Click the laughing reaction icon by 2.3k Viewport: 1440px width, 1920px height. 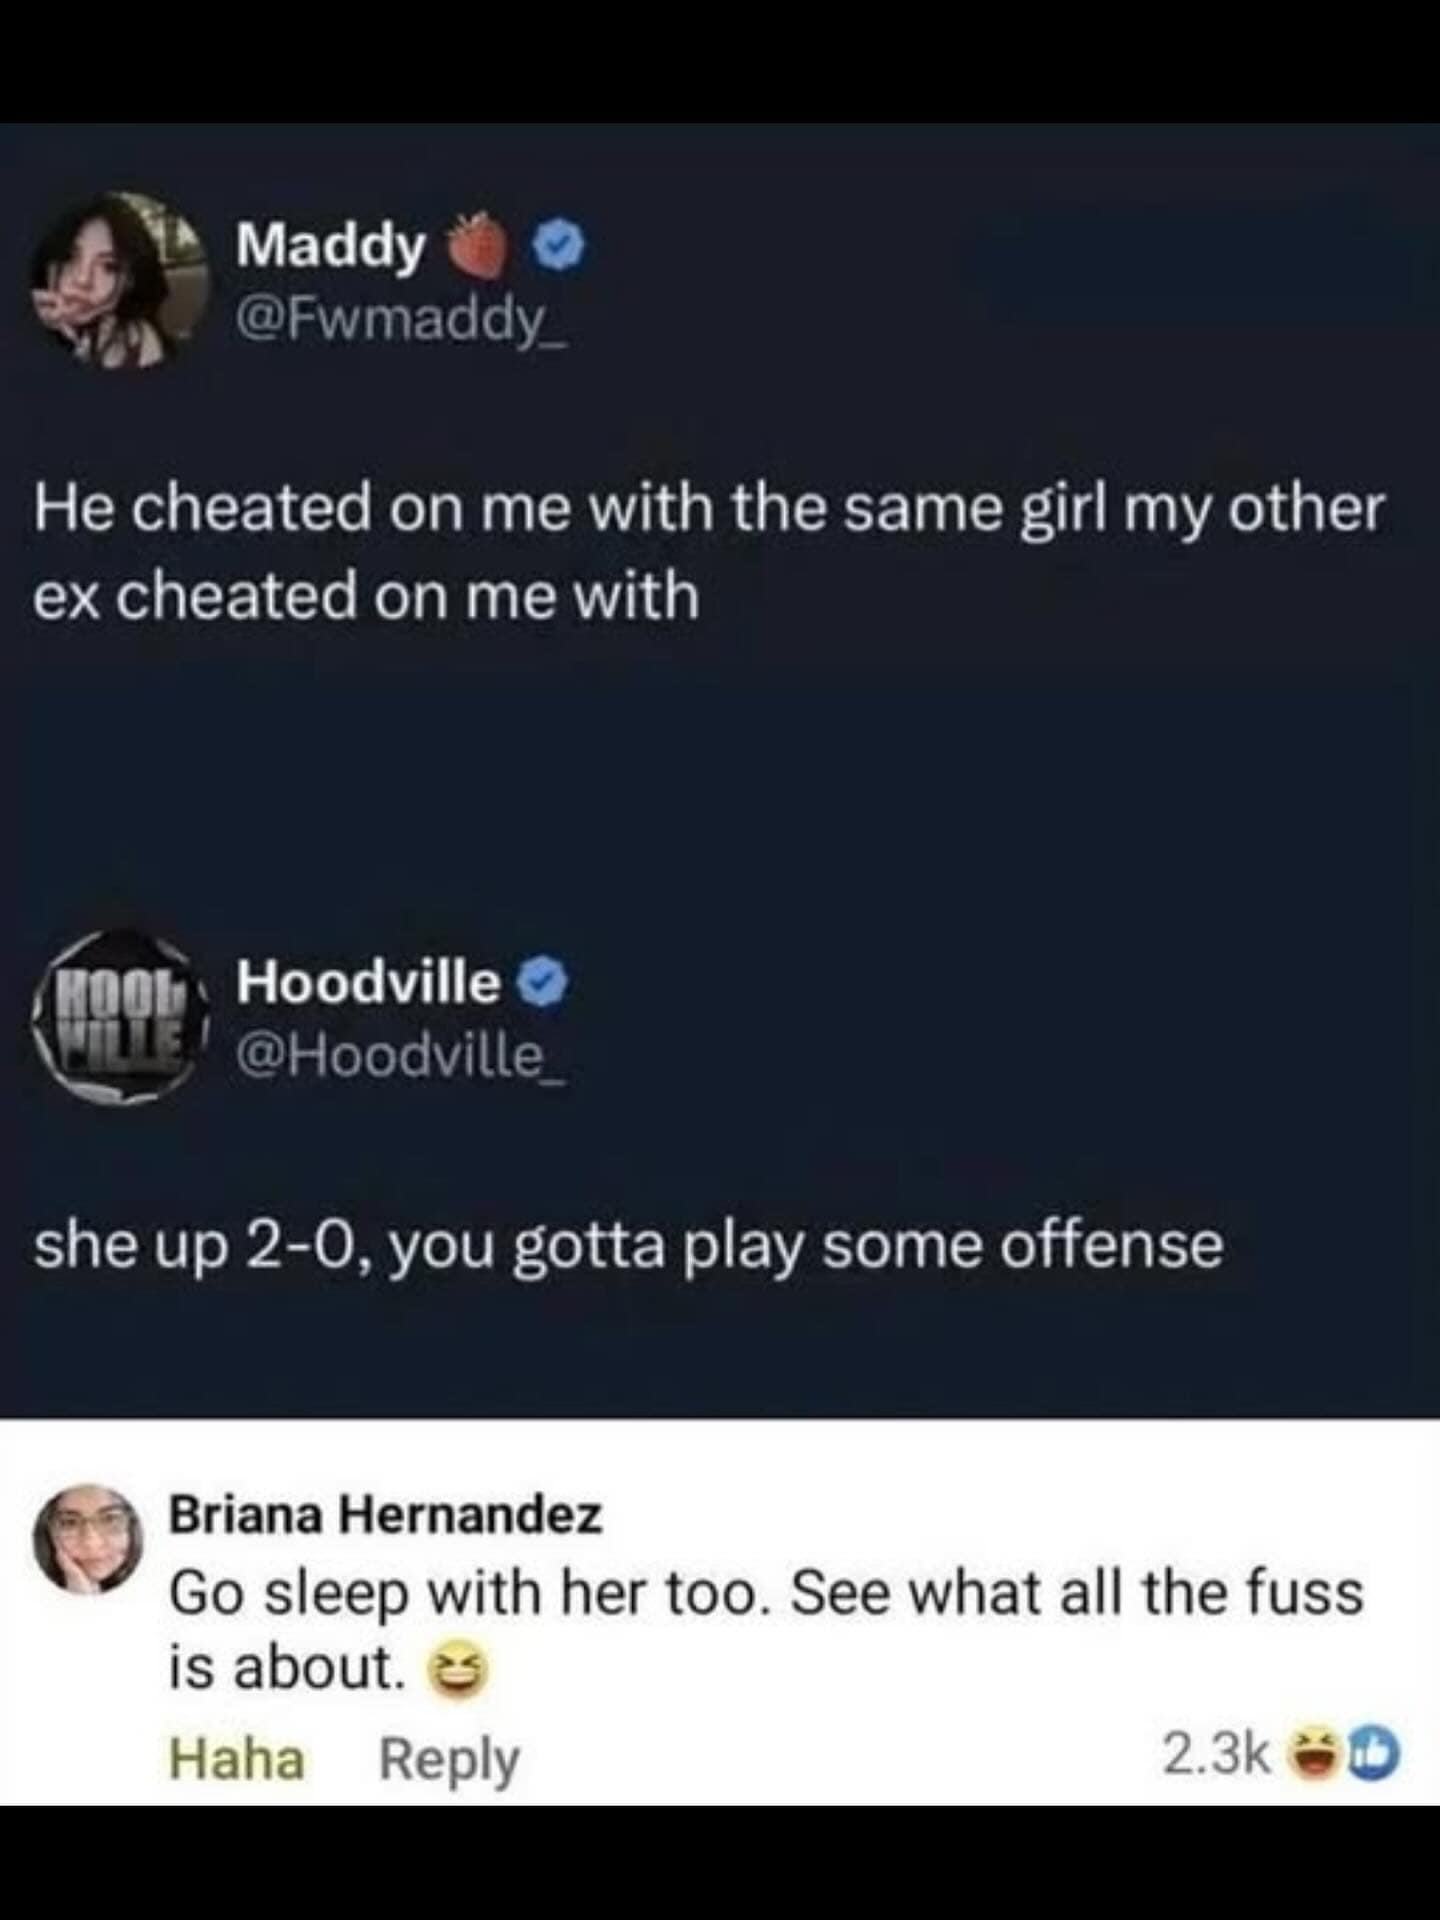(x=1310, y=1753)
